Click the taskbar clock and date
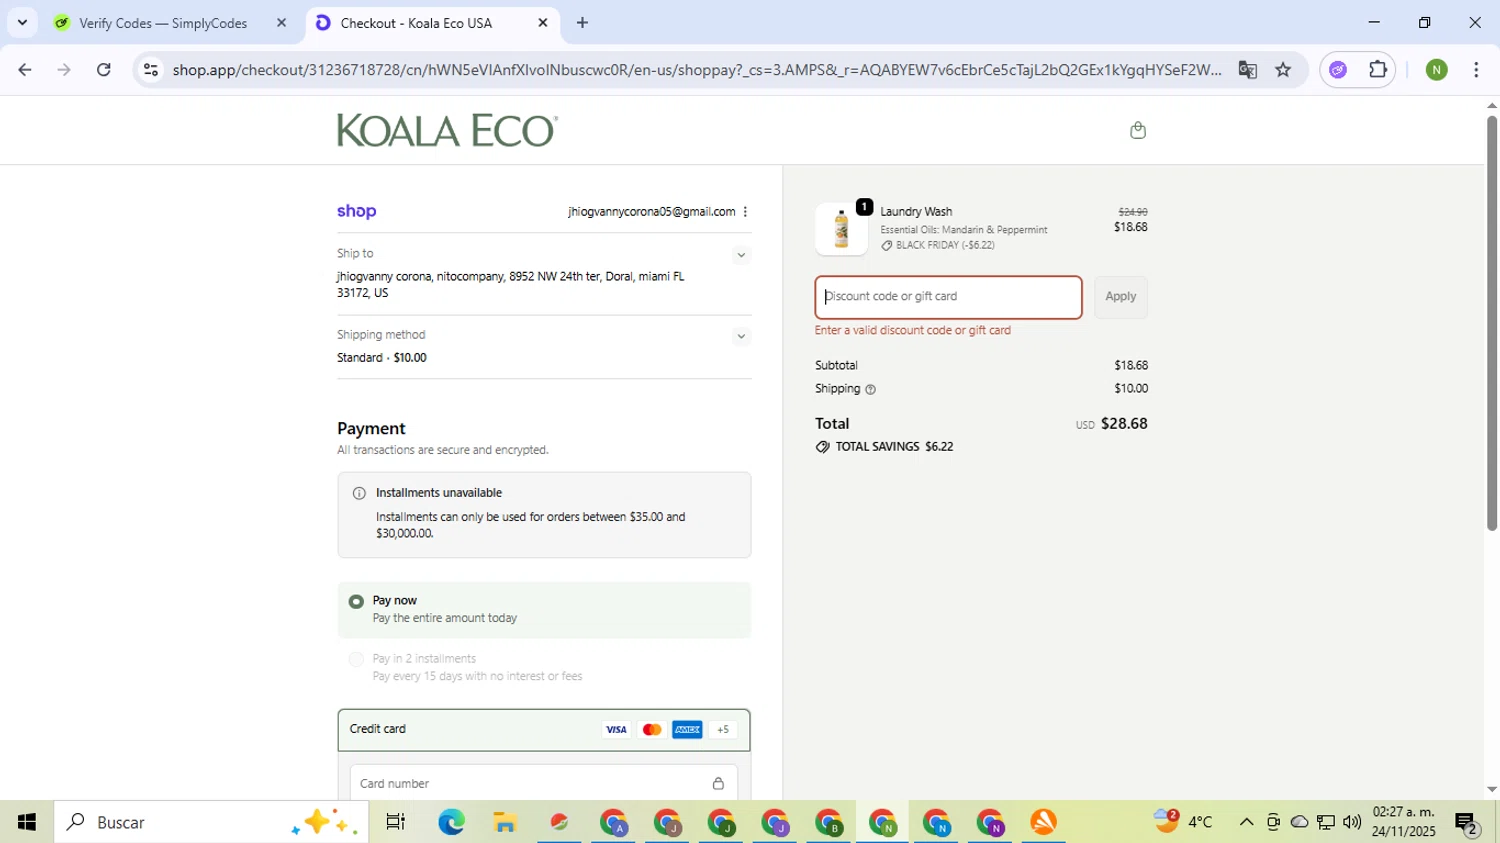This screenshot has height=843, width=1500. click(x=1404, y=822)
